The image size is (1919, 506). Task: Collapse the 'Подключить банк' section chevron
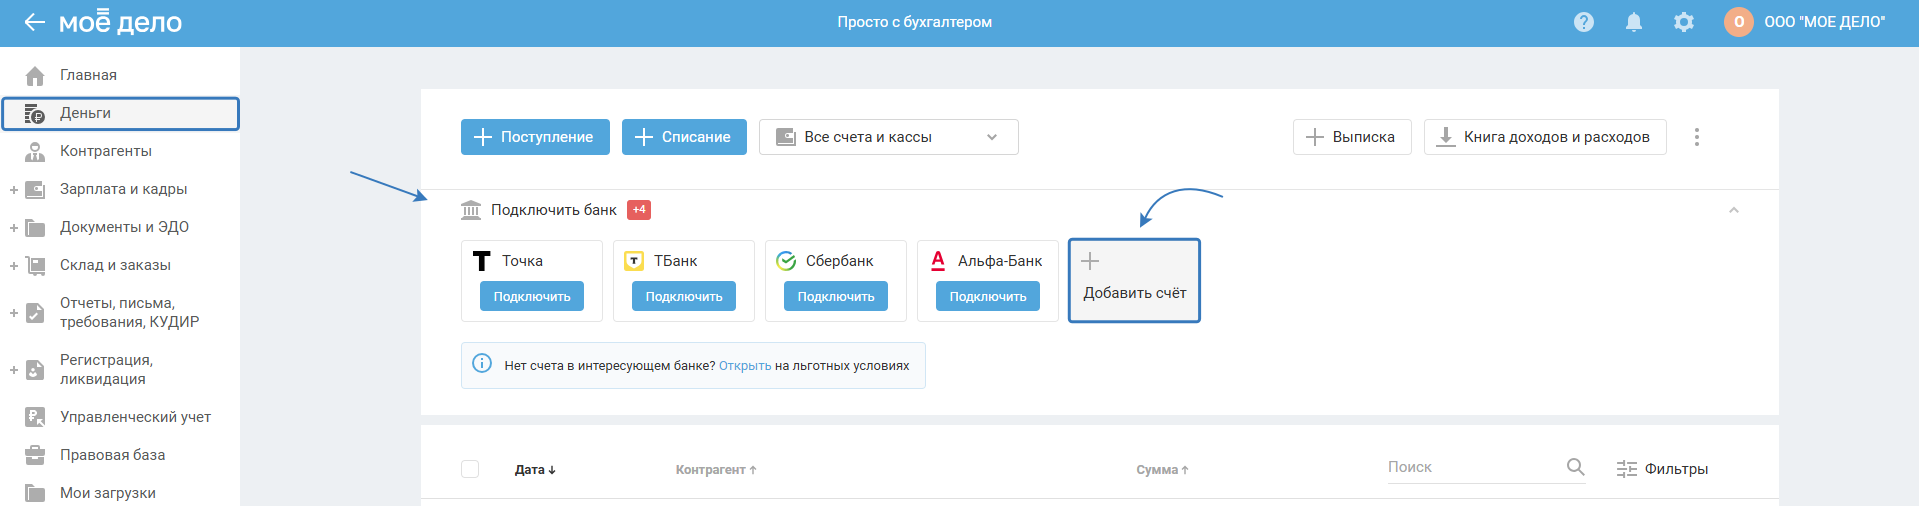coord(1734,210)
